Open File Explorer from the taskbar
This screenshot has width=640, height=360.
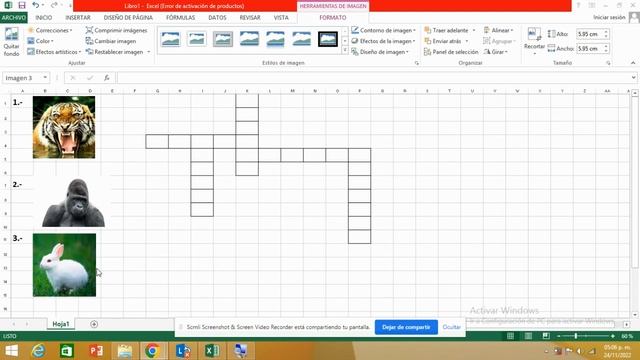pos(124,351)
